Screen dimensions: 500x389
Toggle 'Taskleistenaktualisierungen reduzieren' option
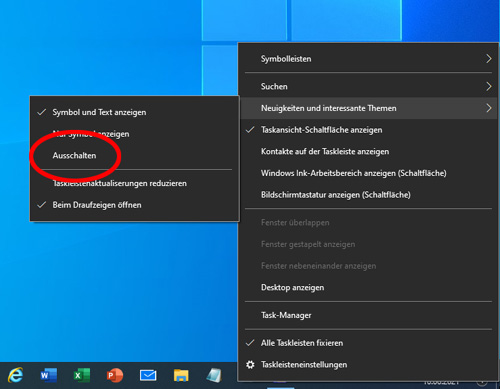pos(135,183)
